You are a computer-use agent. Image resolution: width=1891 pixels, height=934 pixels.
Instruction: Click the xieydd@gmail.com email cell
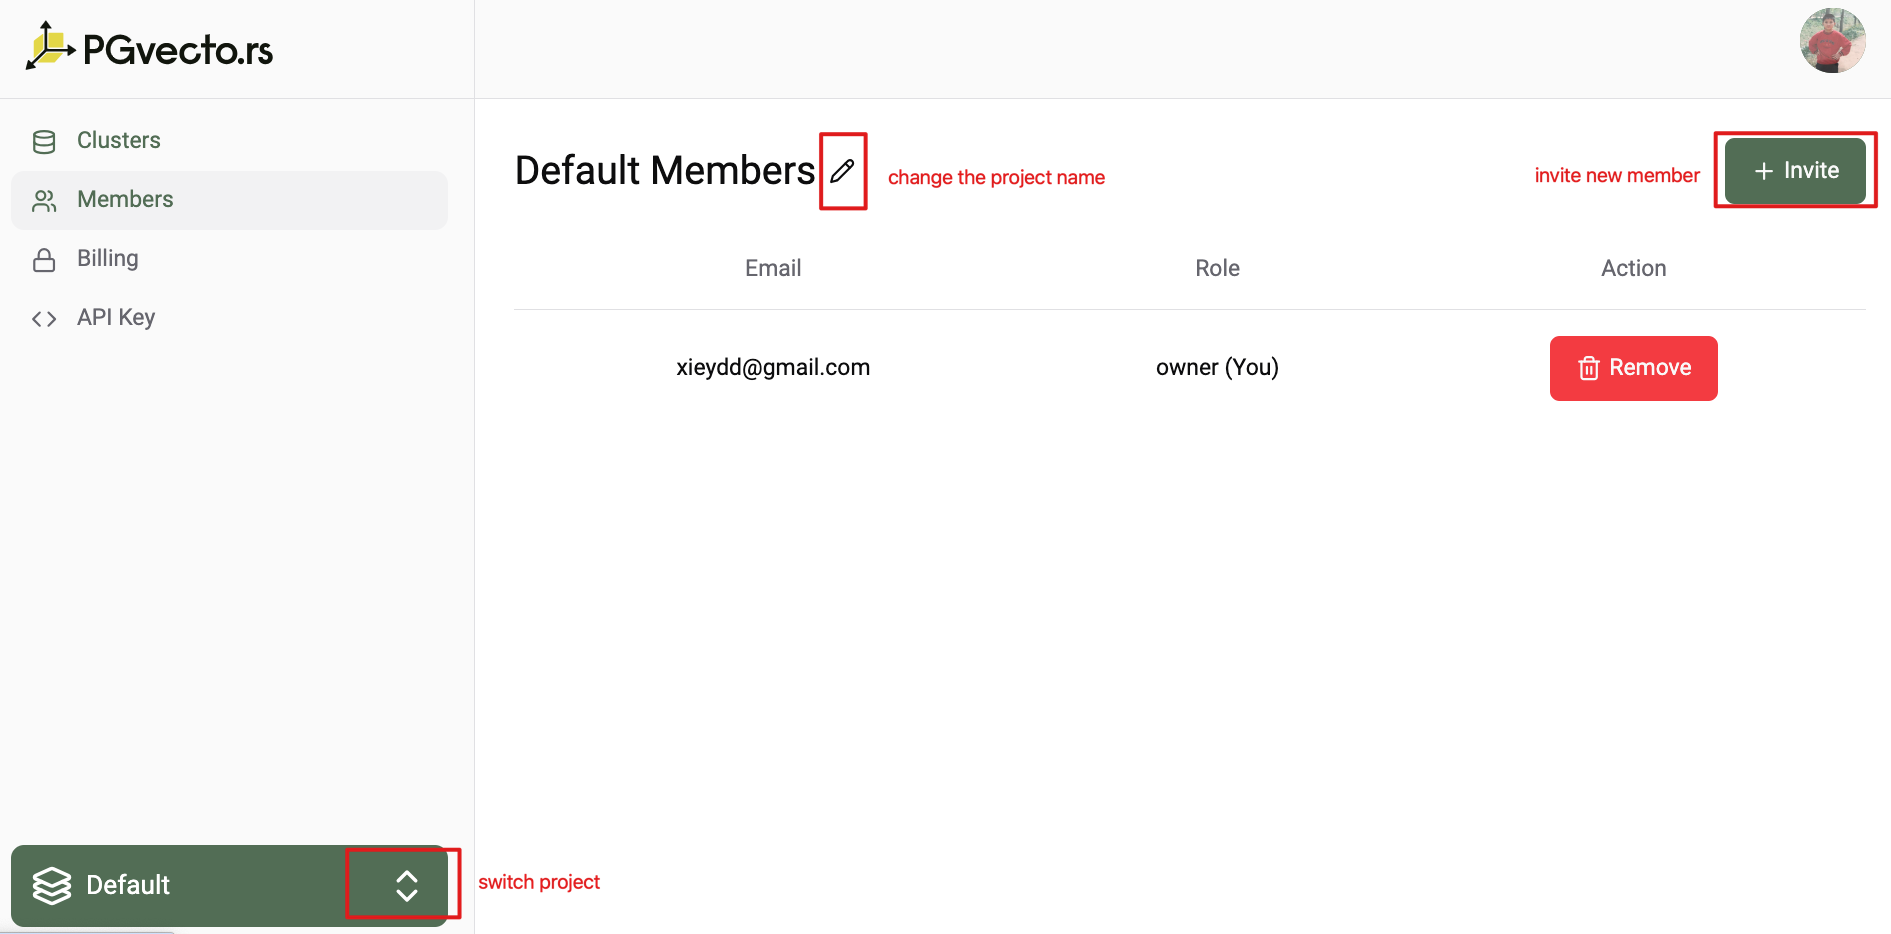(x=772, y=367)
